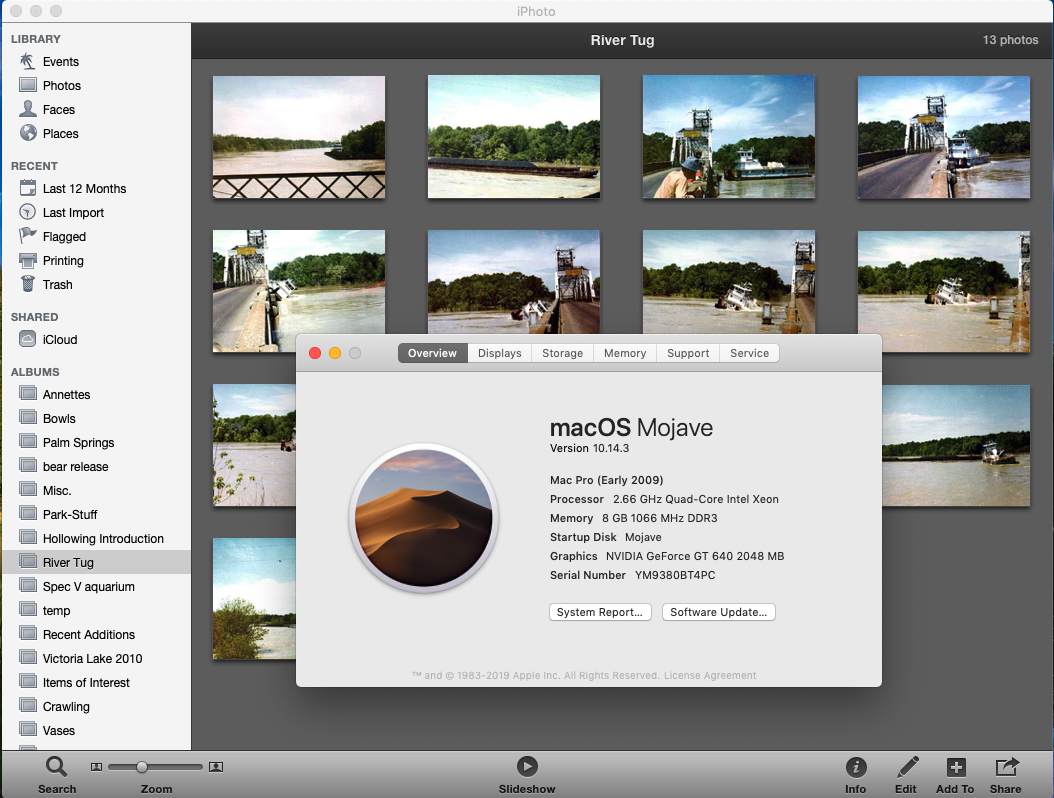Open the Recent Additions album

[x=89, y=635]
